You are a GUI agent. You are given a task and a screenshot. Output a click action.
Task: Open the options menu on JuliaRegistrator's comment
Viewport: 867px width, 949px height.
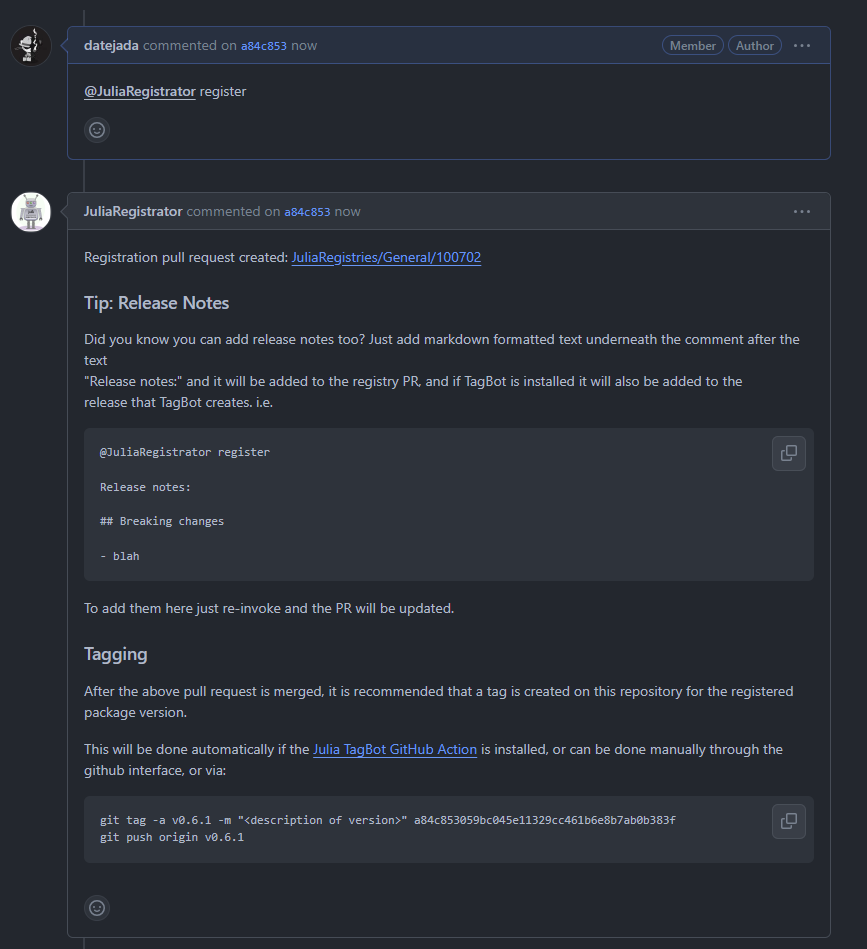pos(801,211)
